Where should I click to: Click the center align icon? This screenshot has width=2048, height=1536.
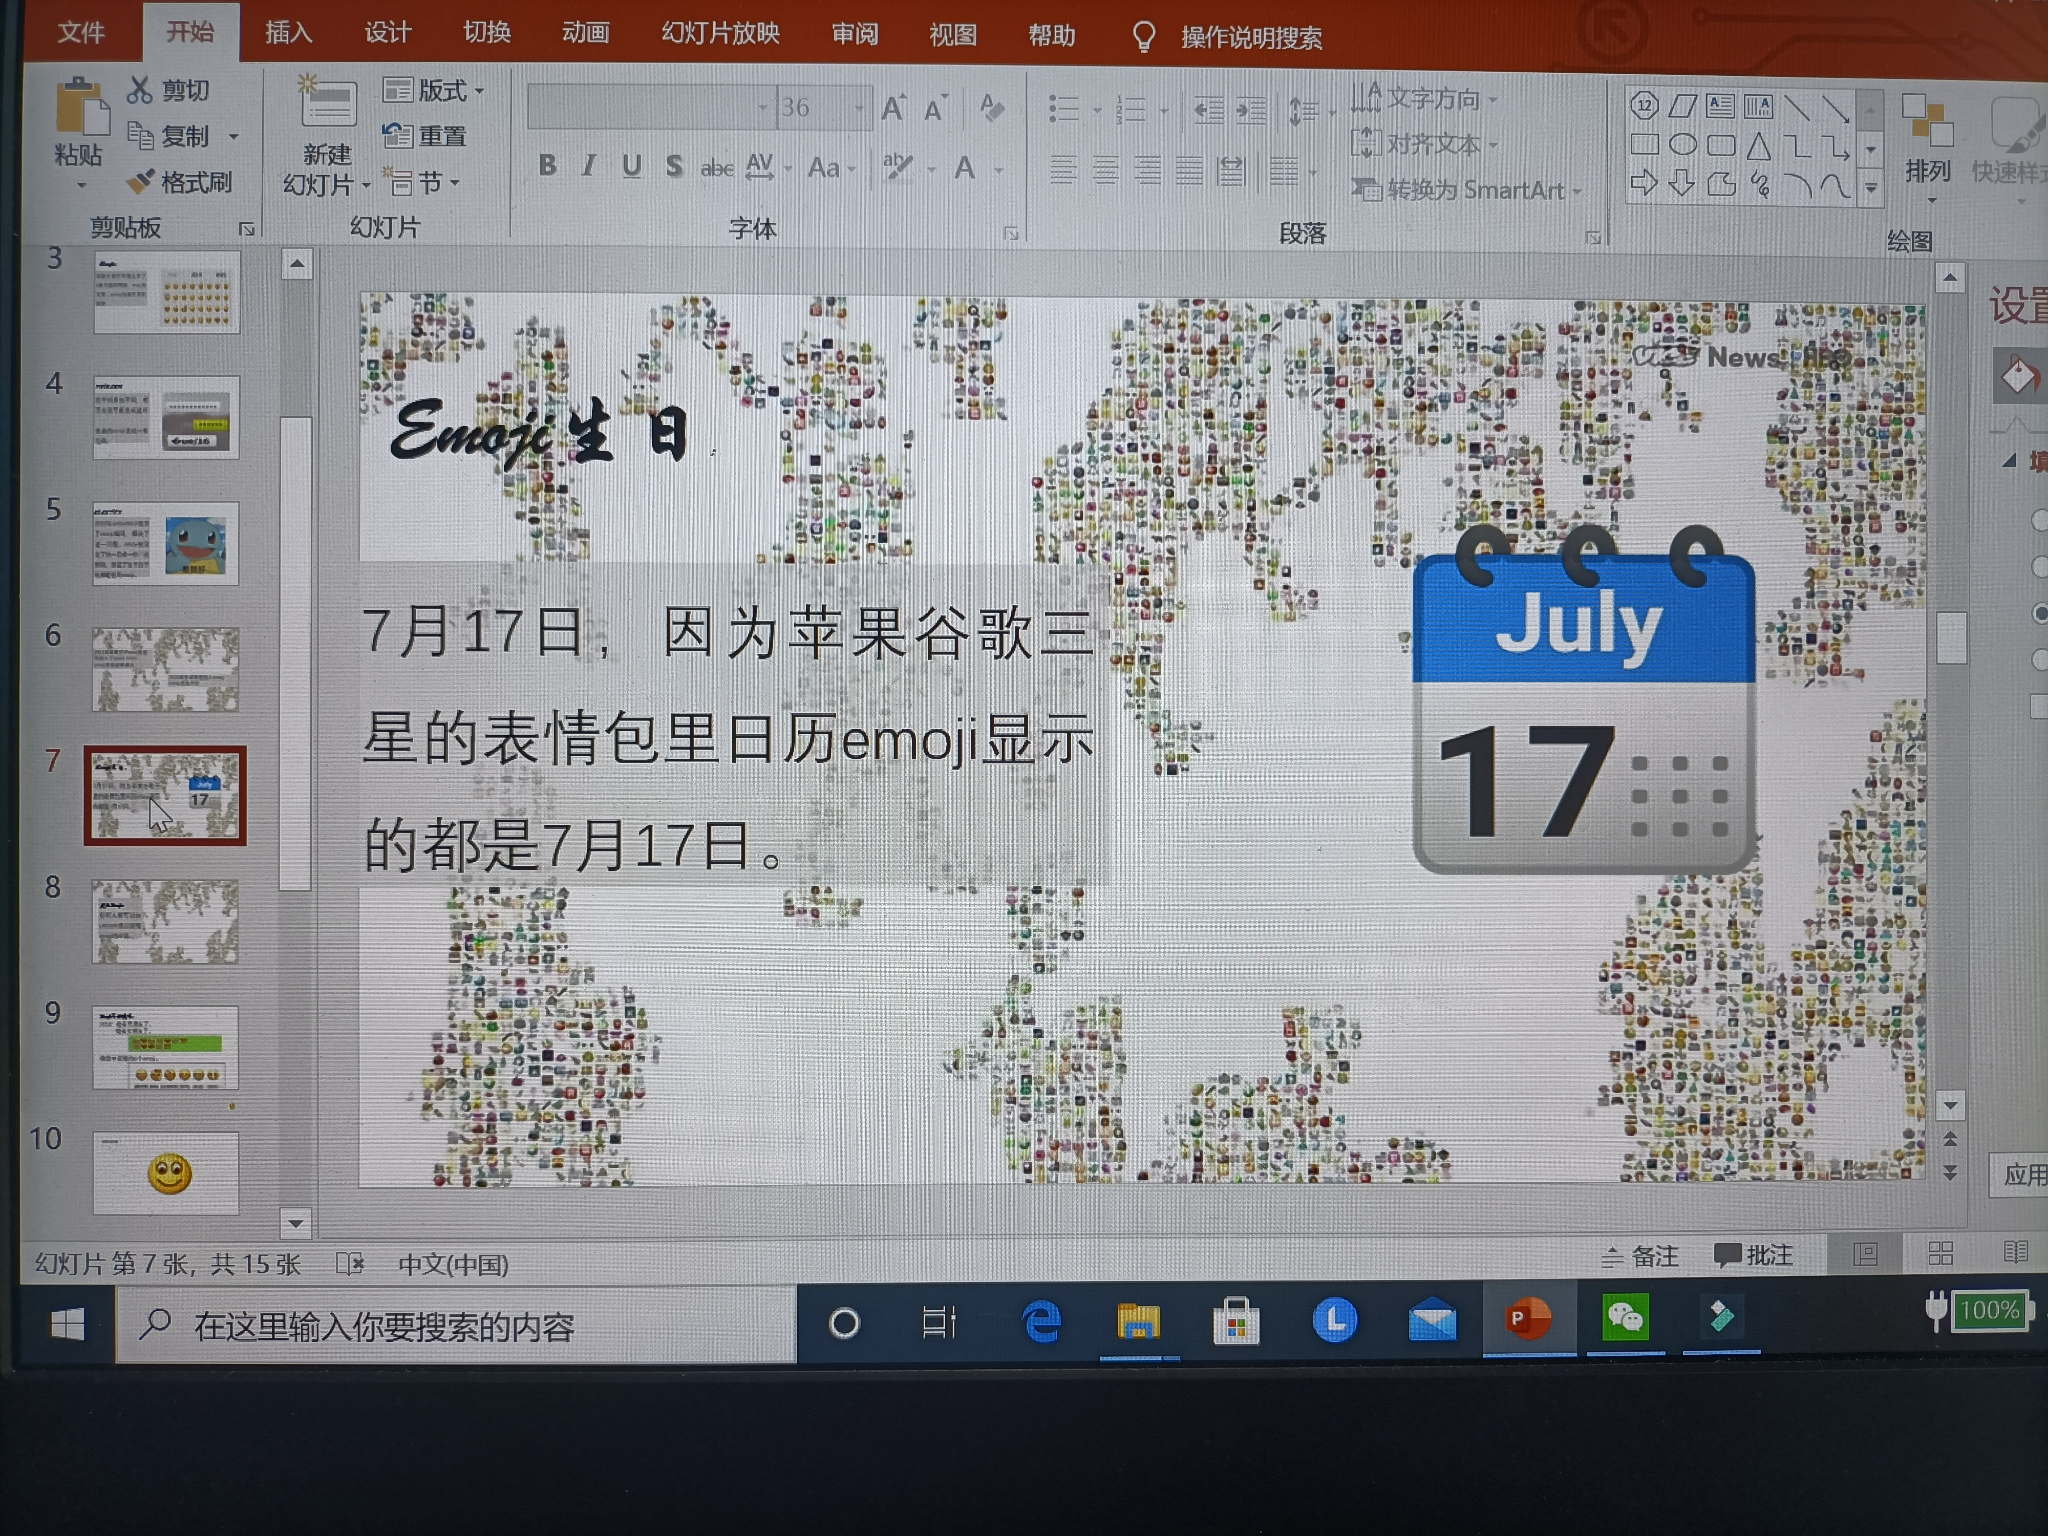(1105, 171)
